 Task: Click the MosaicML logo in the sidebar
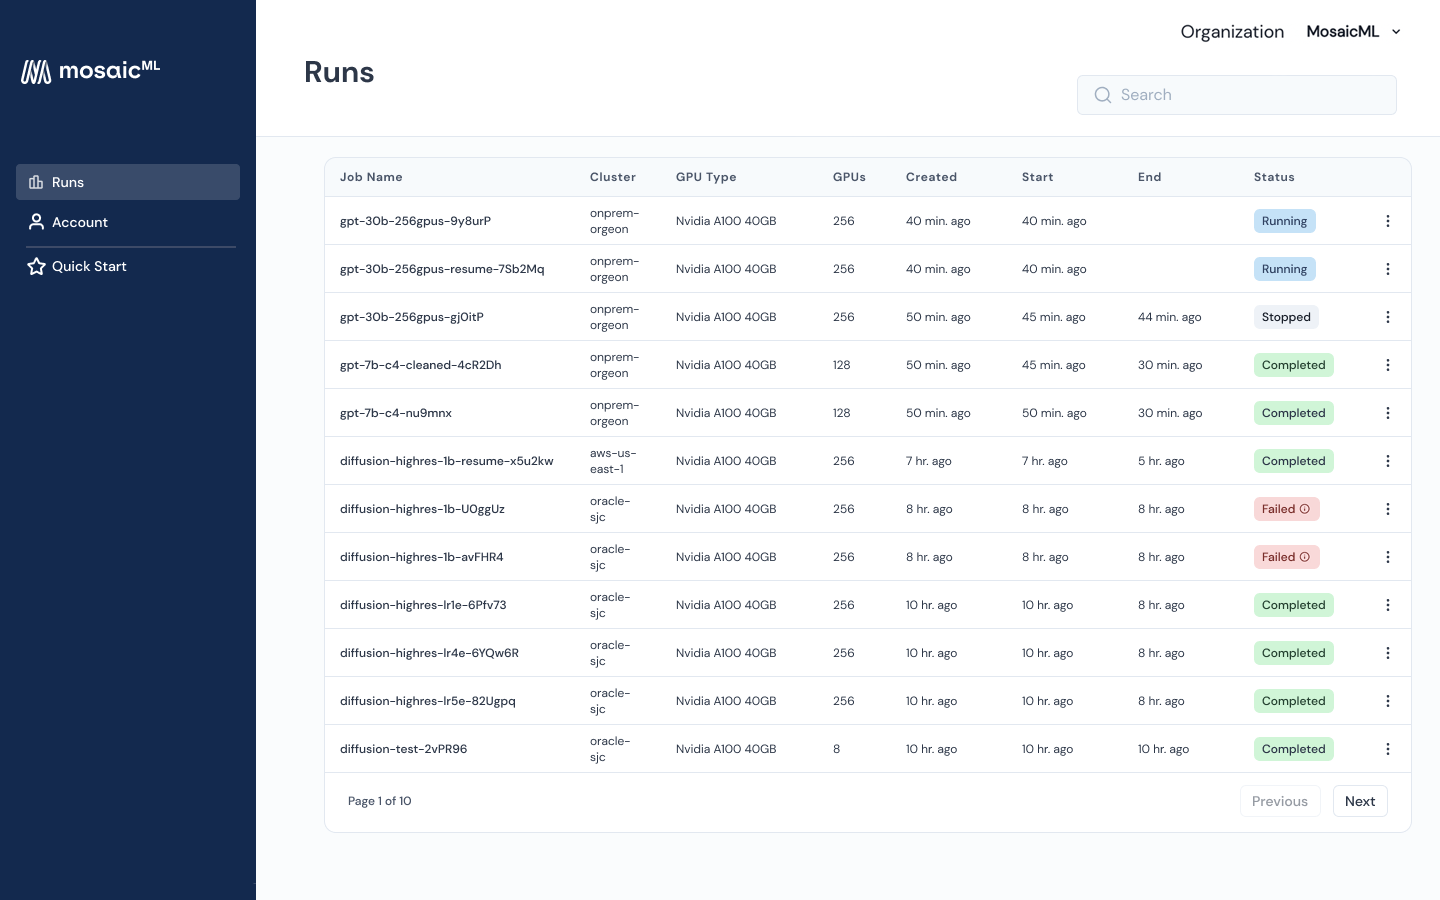[91, 71]
